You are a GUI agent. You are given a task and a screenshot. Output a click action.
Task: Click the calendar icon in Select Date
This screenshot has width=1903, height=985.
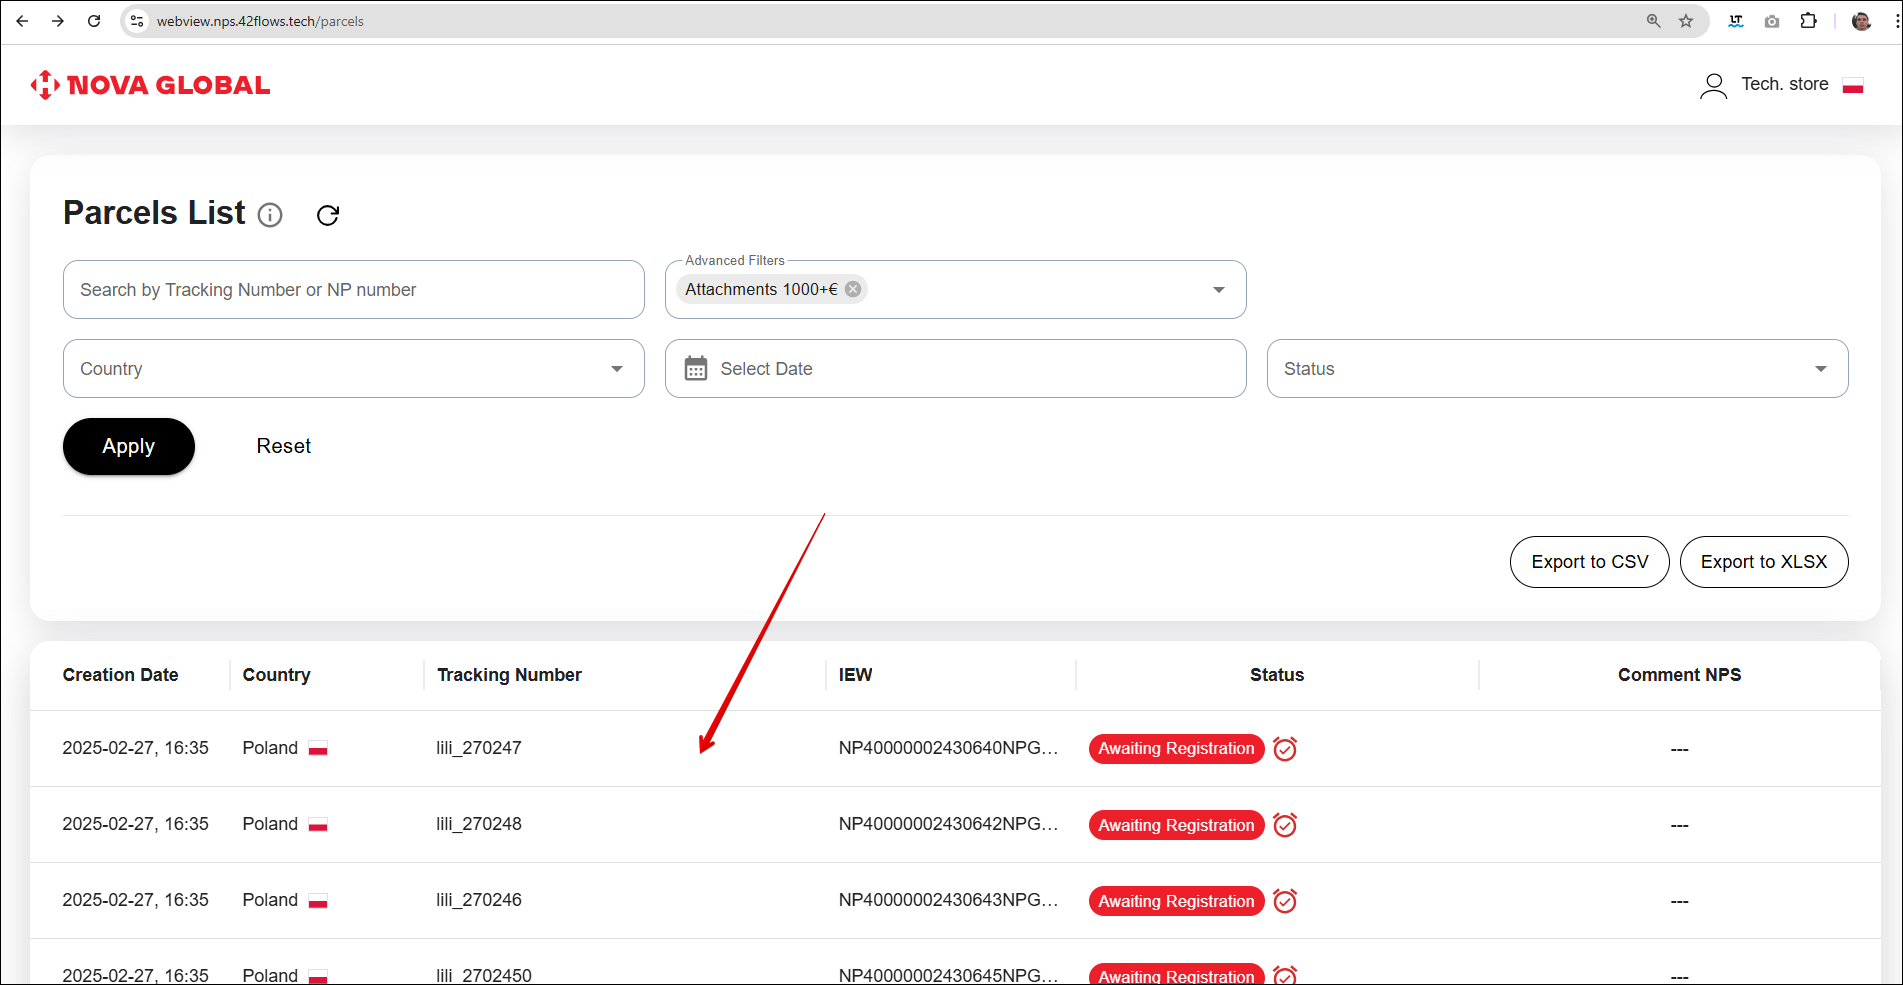(x=696, y=369)
